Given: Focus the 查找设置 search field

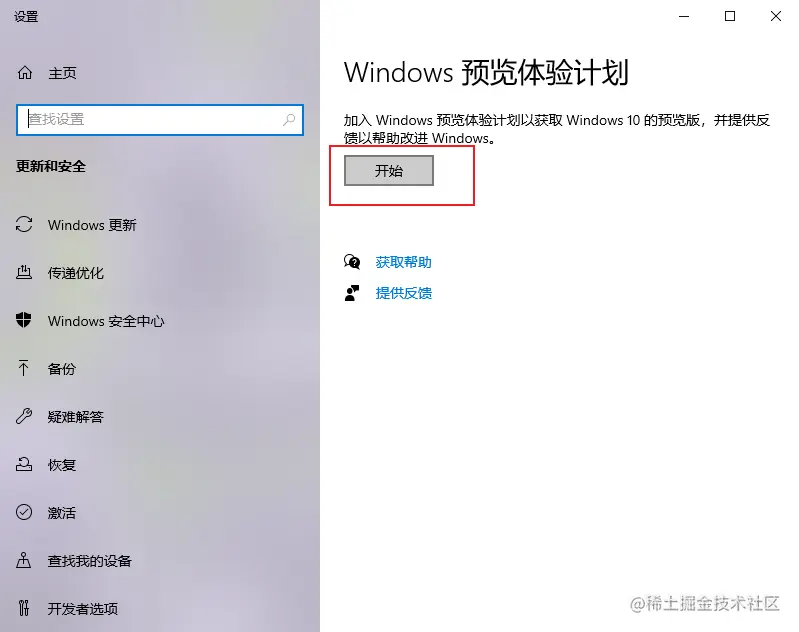Looking at the screenshot, I should point(160,120).
